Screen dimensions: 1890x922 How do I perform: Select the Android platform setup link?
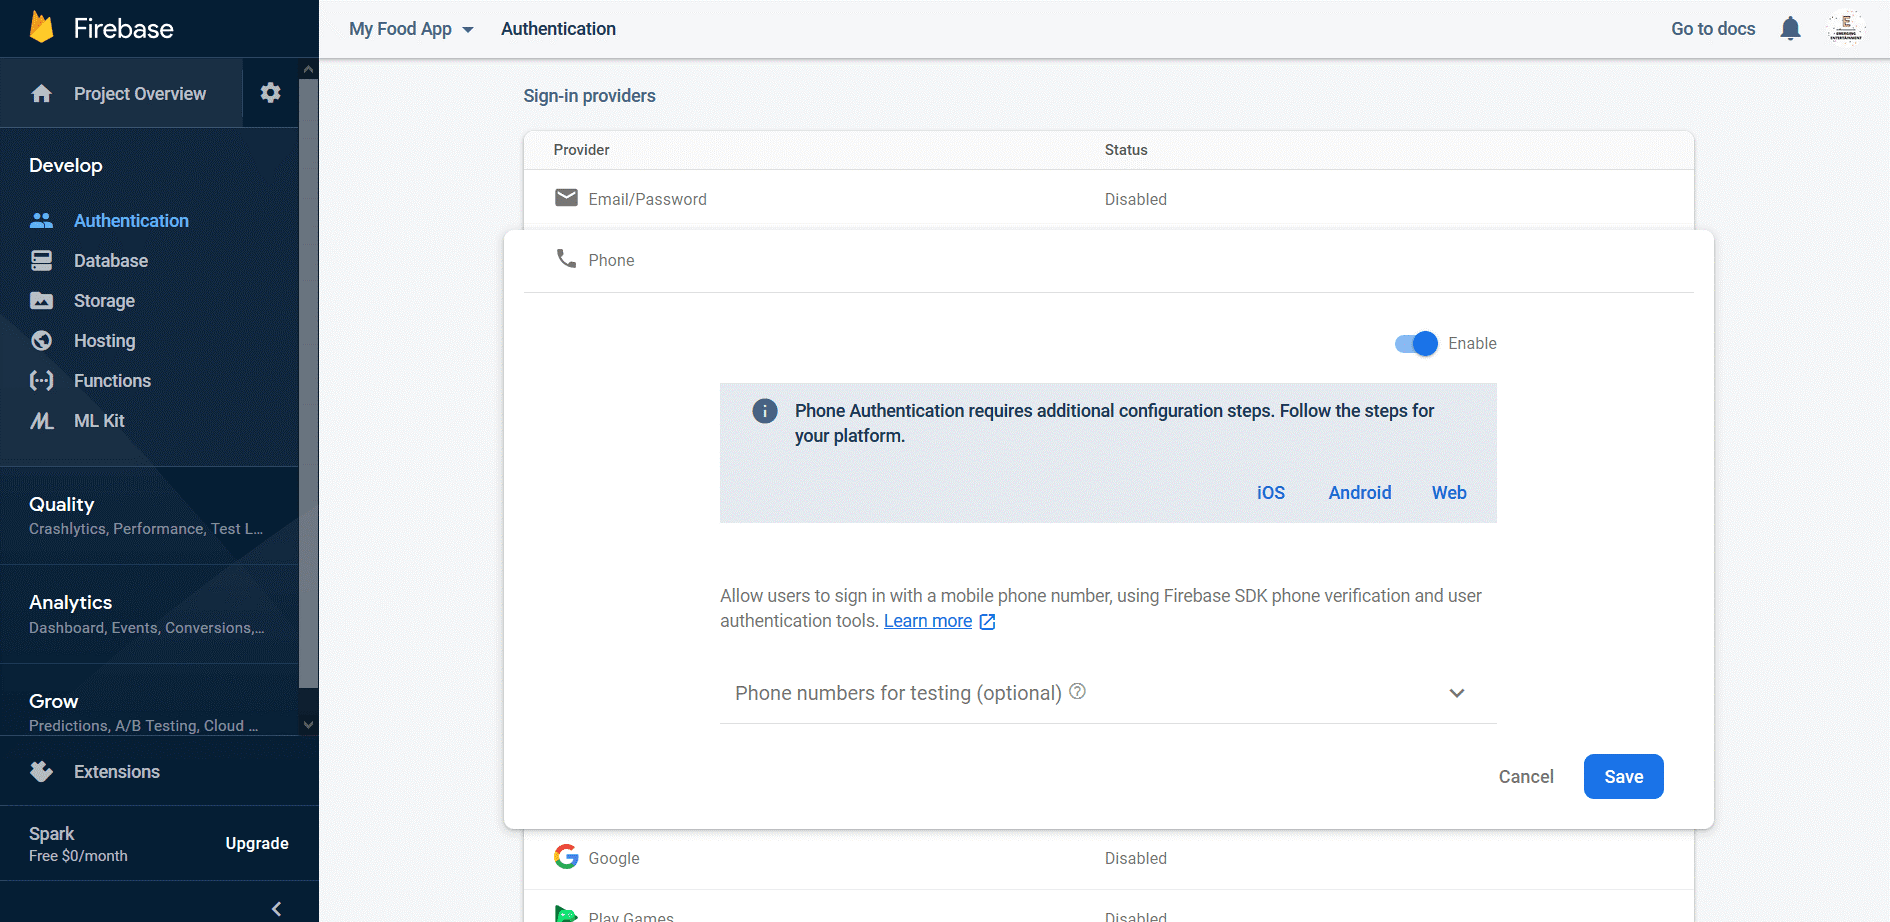(1359, 492)
